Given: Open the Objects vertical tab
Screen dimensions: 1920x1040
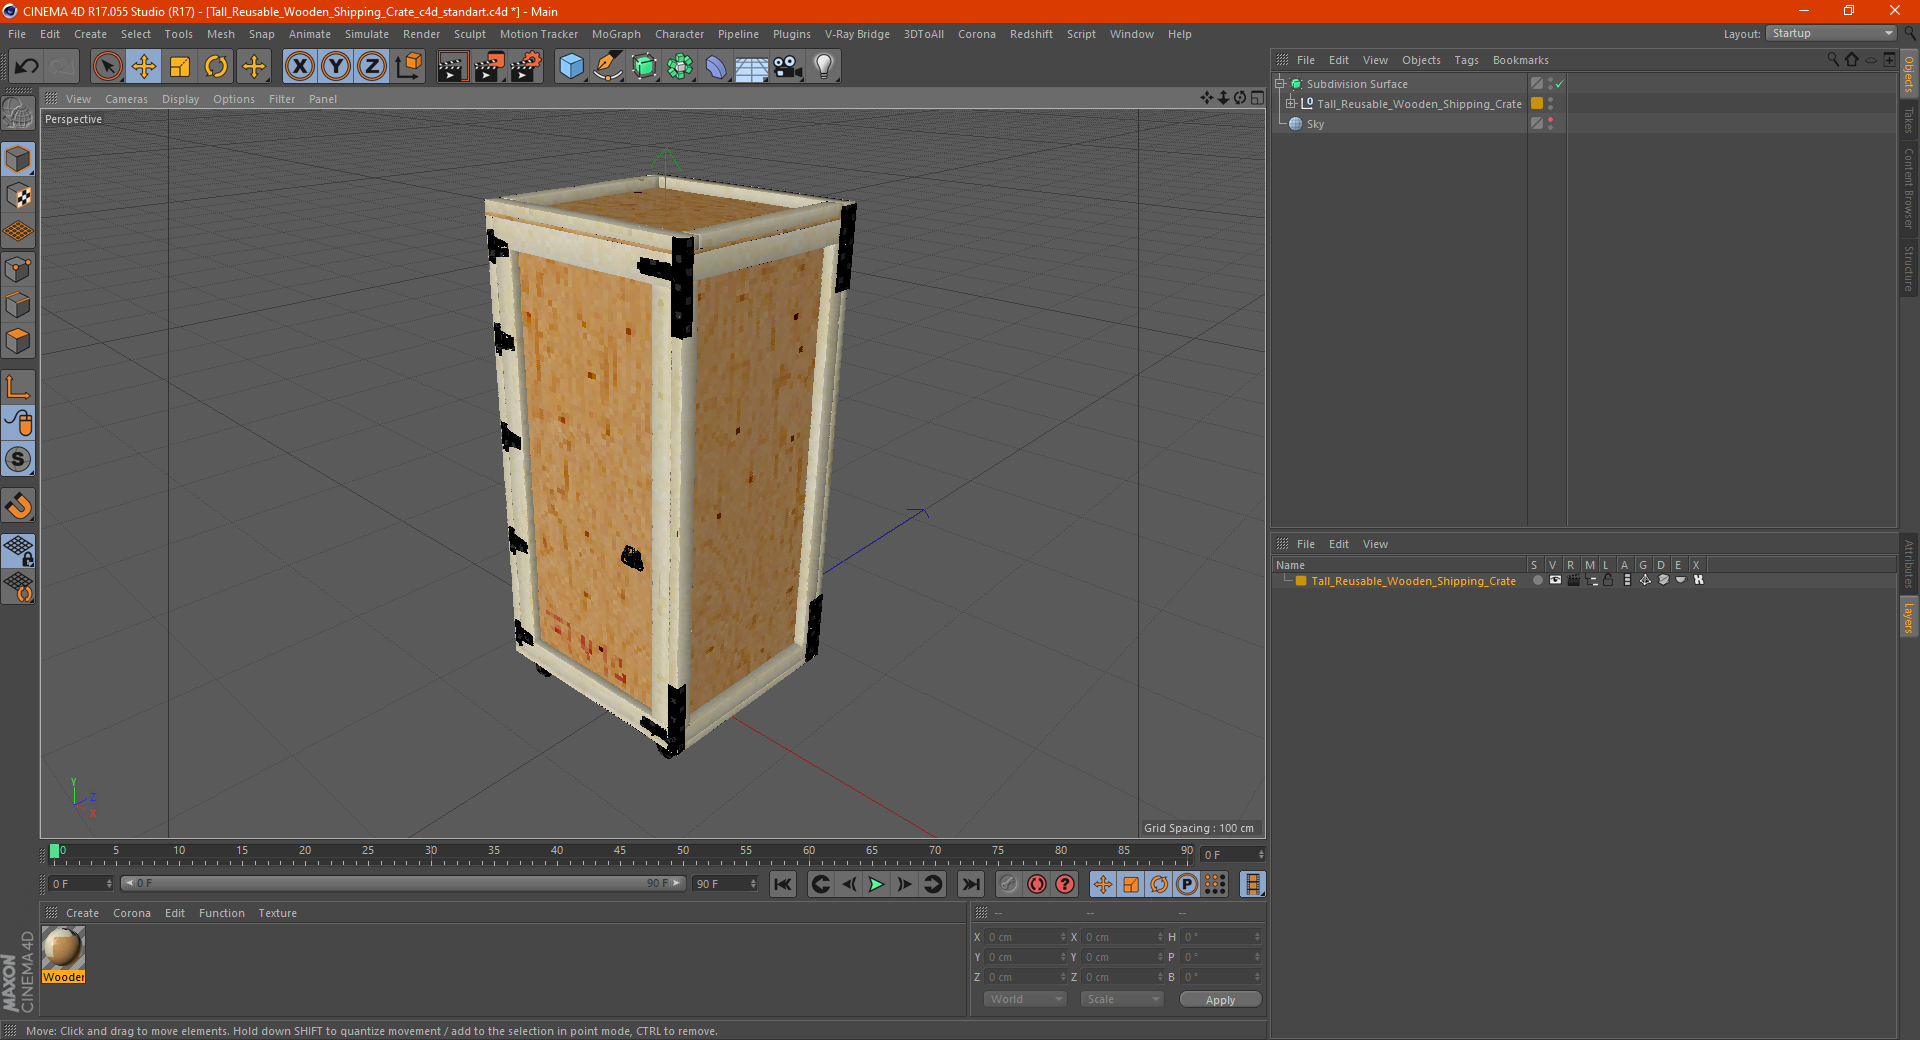Looking at the screenshot, I should point(1909,74).
